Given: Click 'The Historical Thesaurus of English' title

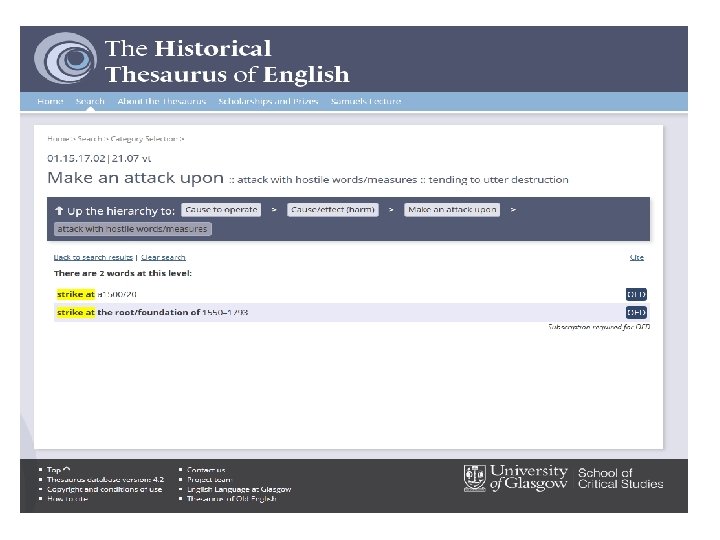Looking at the screenshot, I should (x=227, y=61).
